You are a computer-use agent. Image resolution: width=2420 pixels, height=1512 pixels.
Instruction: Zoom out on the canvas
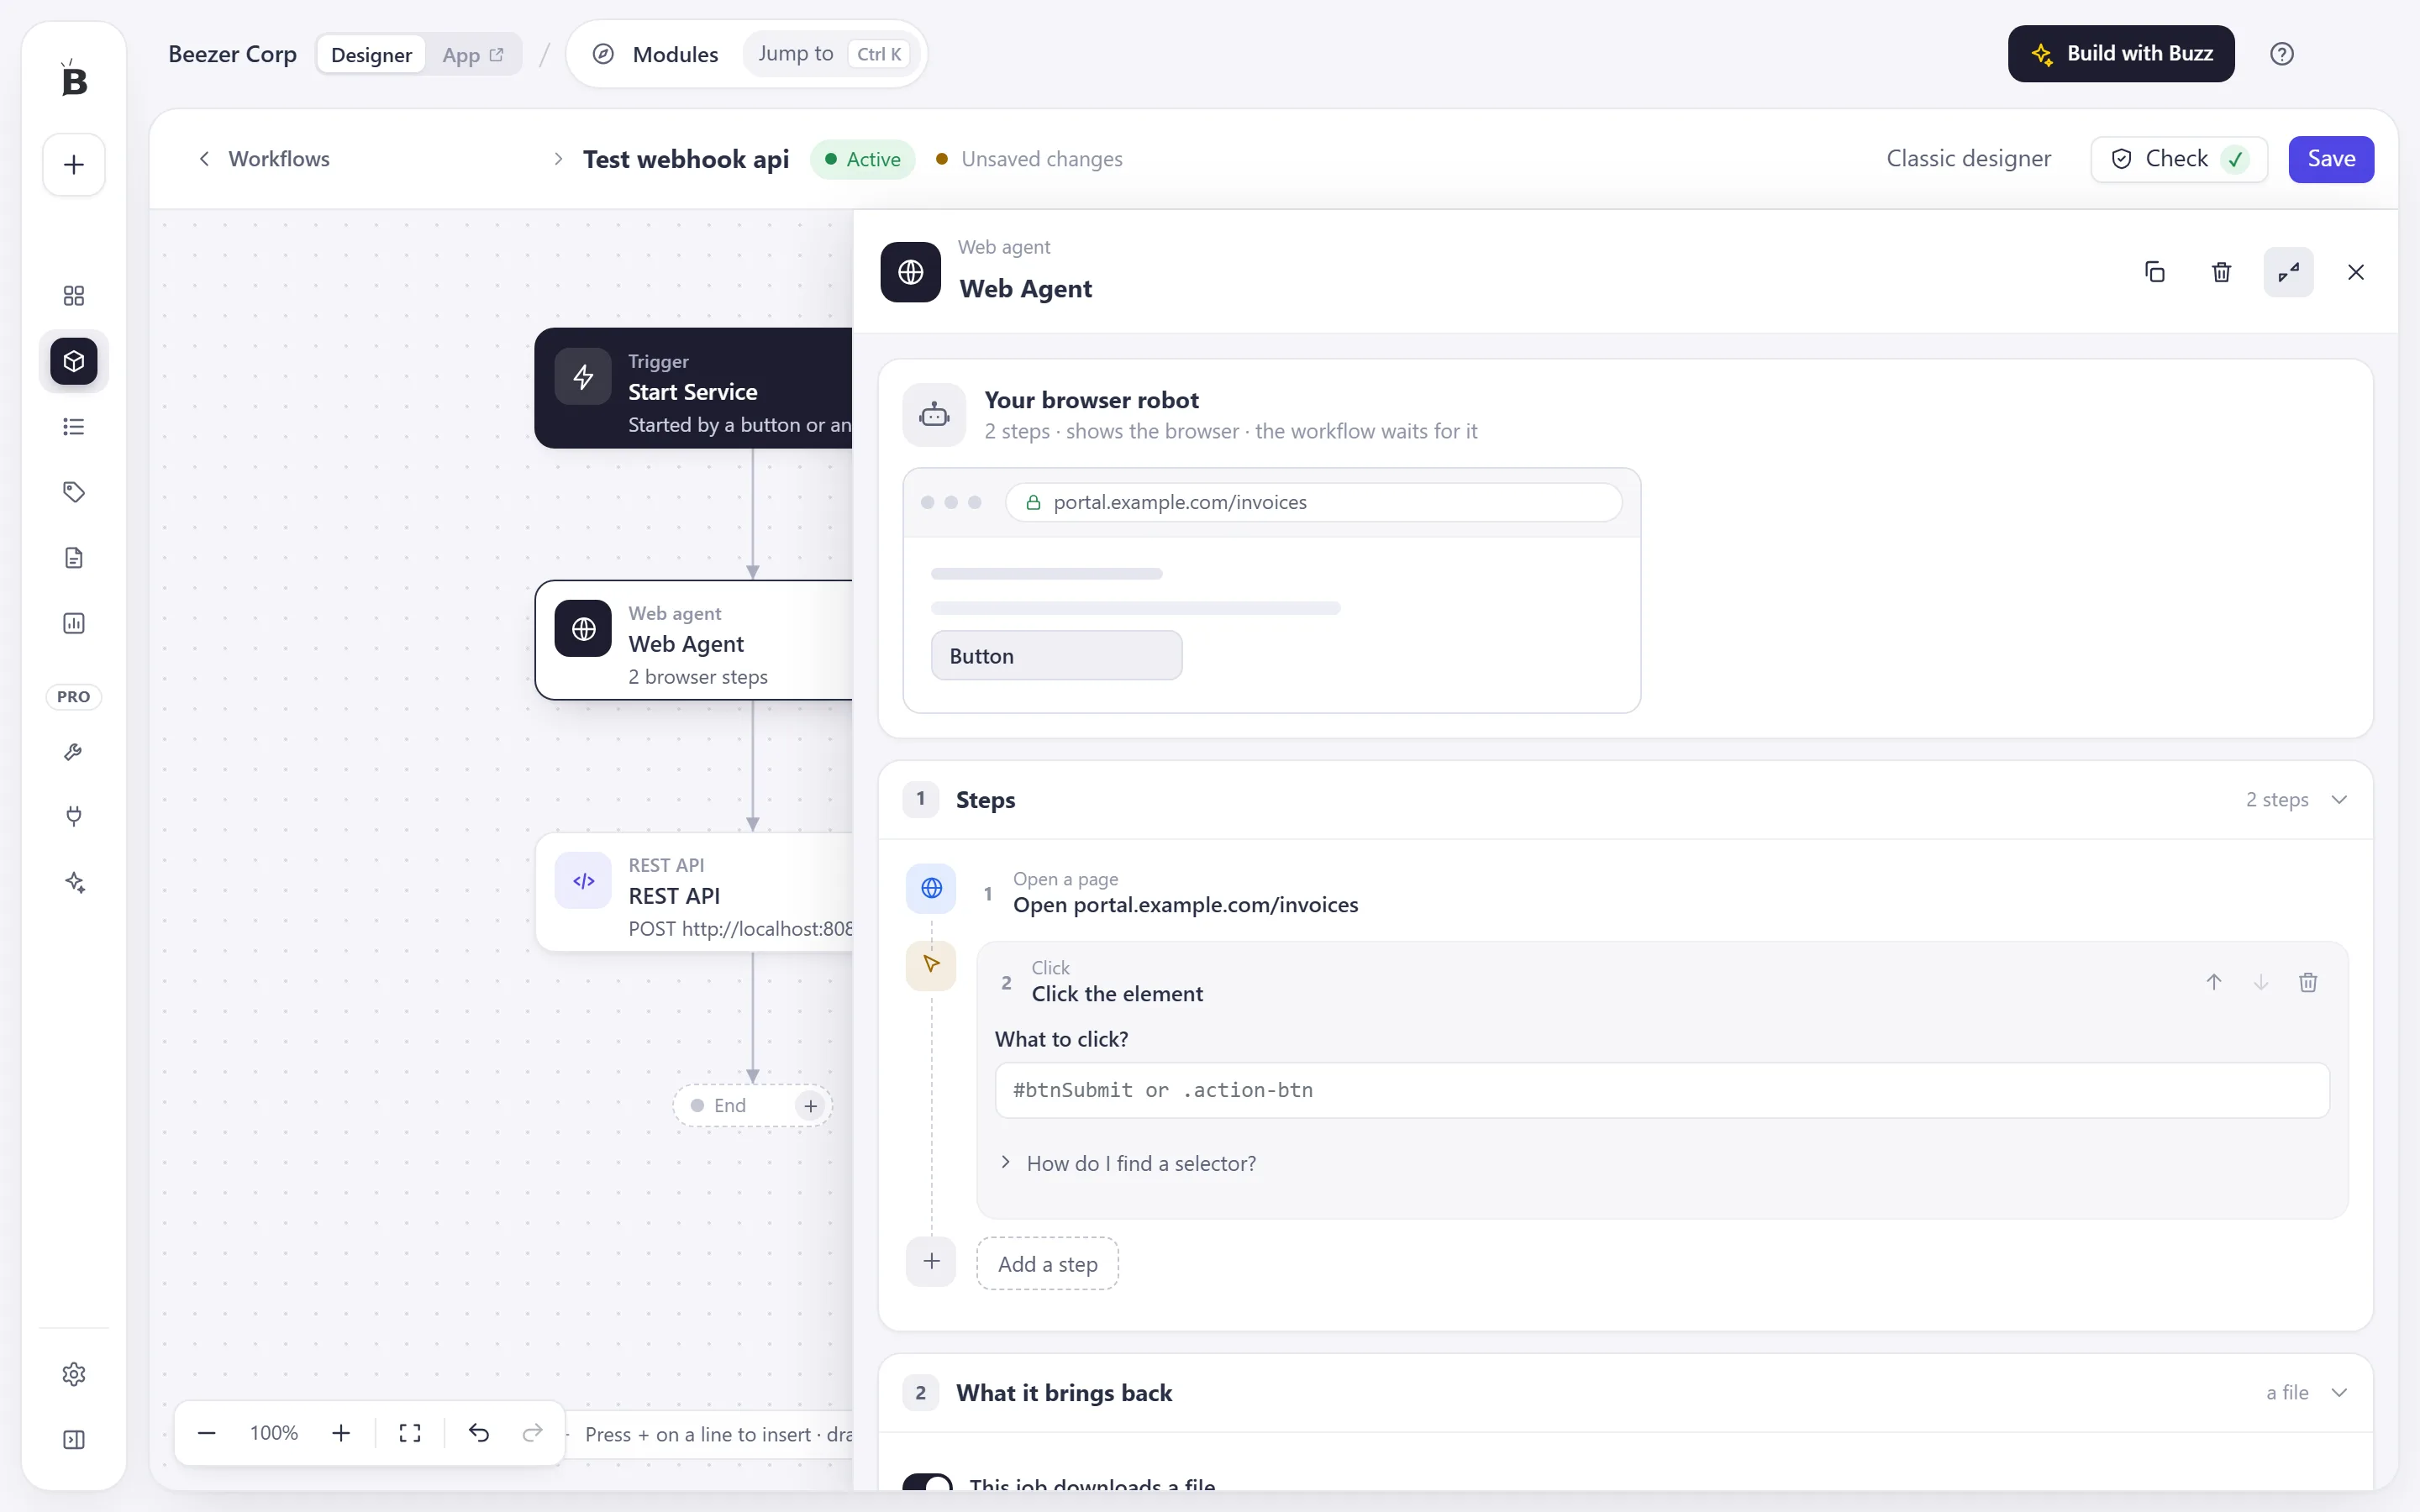click(x=207, y=1433)
